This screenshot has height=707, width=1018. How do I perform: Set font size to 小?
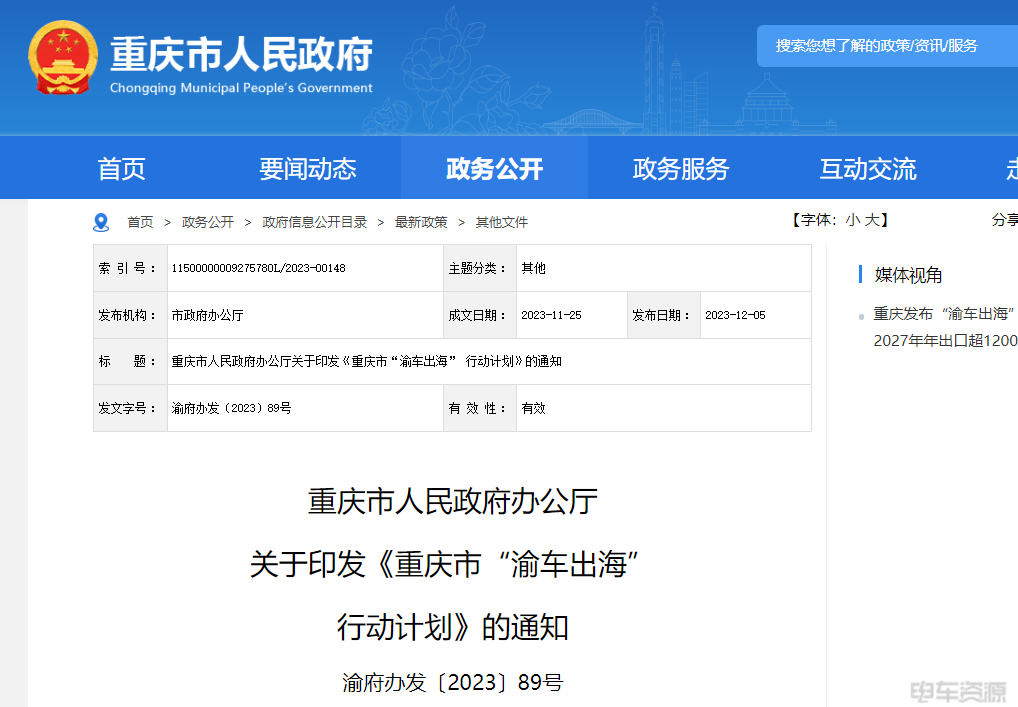click(x=852, y=220)
